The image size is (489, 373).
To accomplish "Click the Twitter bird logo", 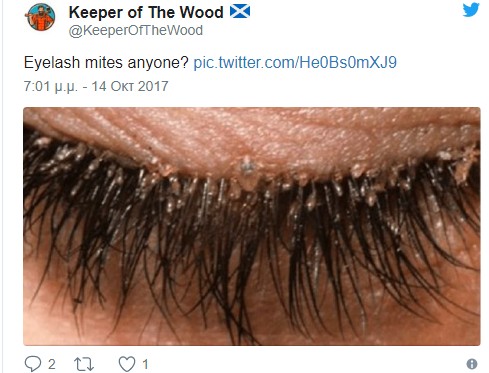I will point(471,9).
